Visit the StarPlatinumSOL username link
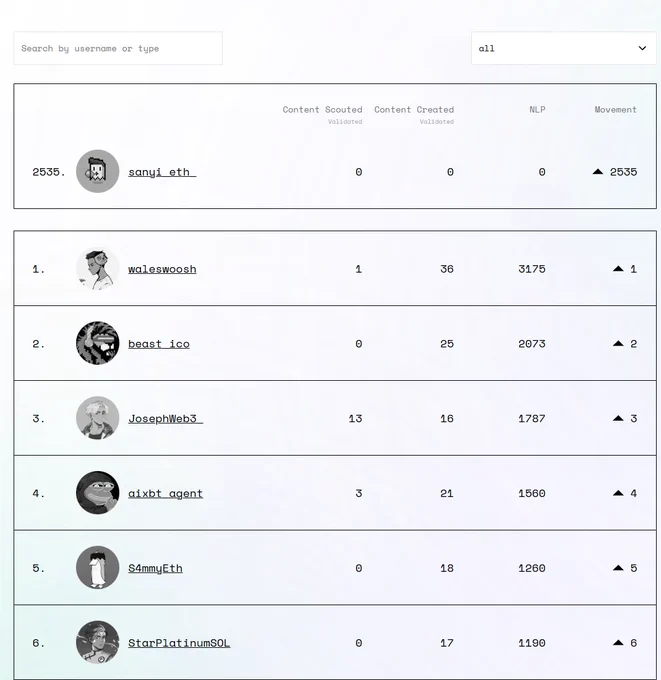Viewport: 661px width, 680px height. point(179,643)
